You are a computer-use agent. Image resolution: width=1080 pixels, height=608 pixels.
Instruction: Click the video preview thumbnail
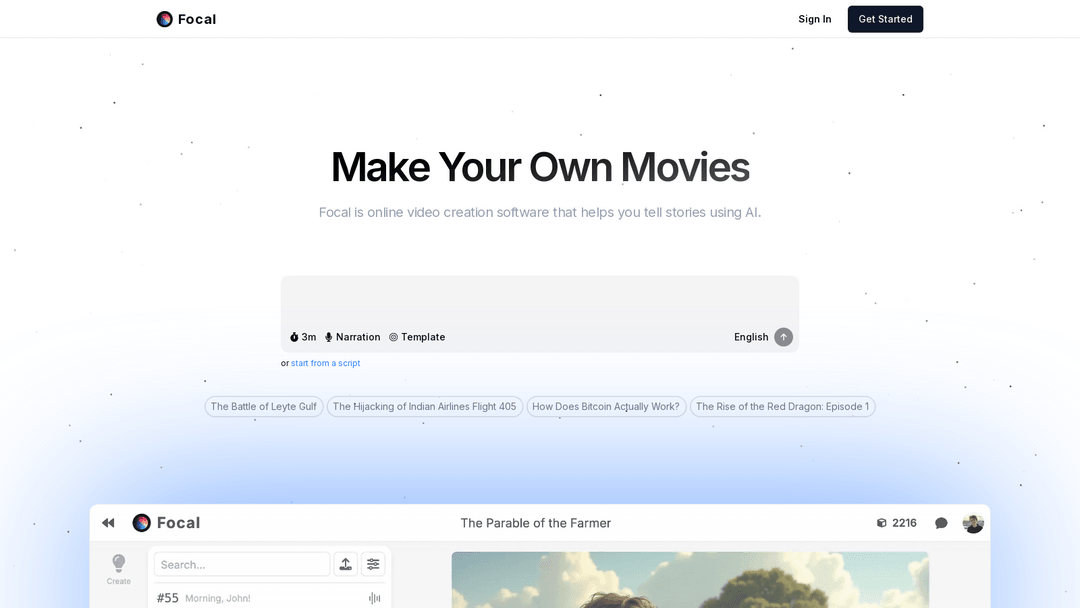click(x=690, y=580)
